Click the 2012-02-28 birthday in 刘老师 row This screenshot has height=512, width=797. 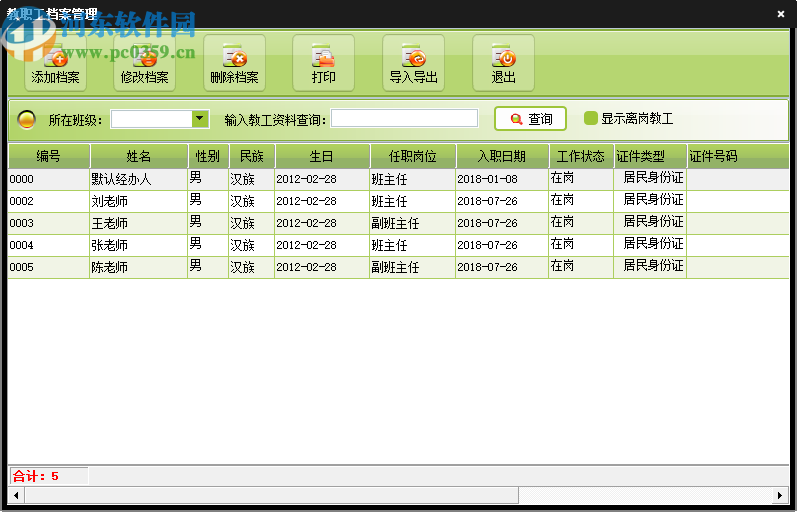click(x=322, y=201)
